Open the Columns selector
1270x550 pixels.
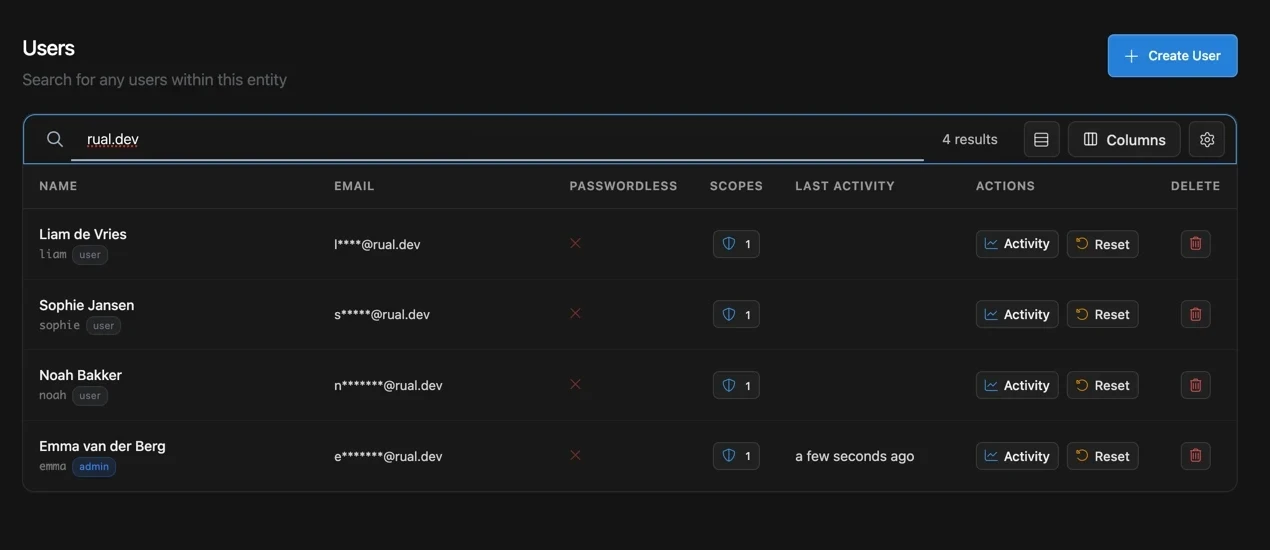[x=1124, y=140]
